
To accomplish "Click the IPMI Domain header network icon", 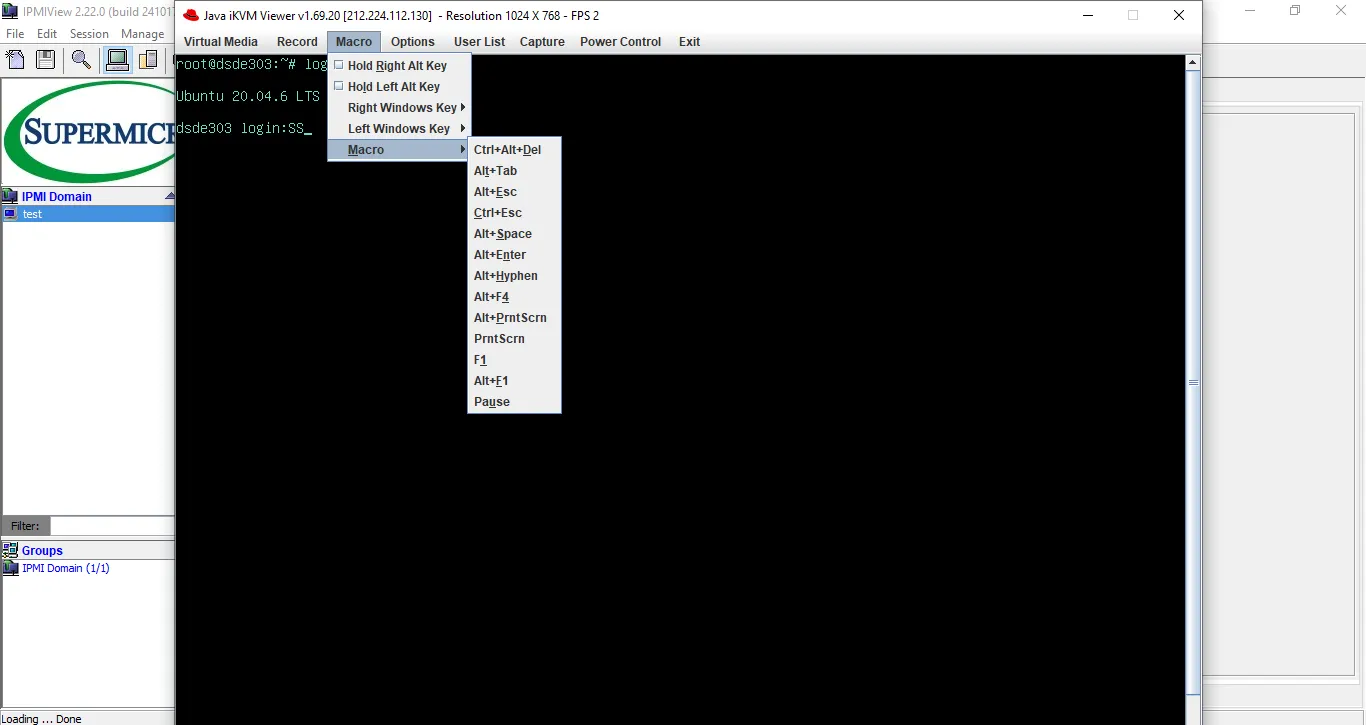I will pyautogui.click(x=10, y=196).
